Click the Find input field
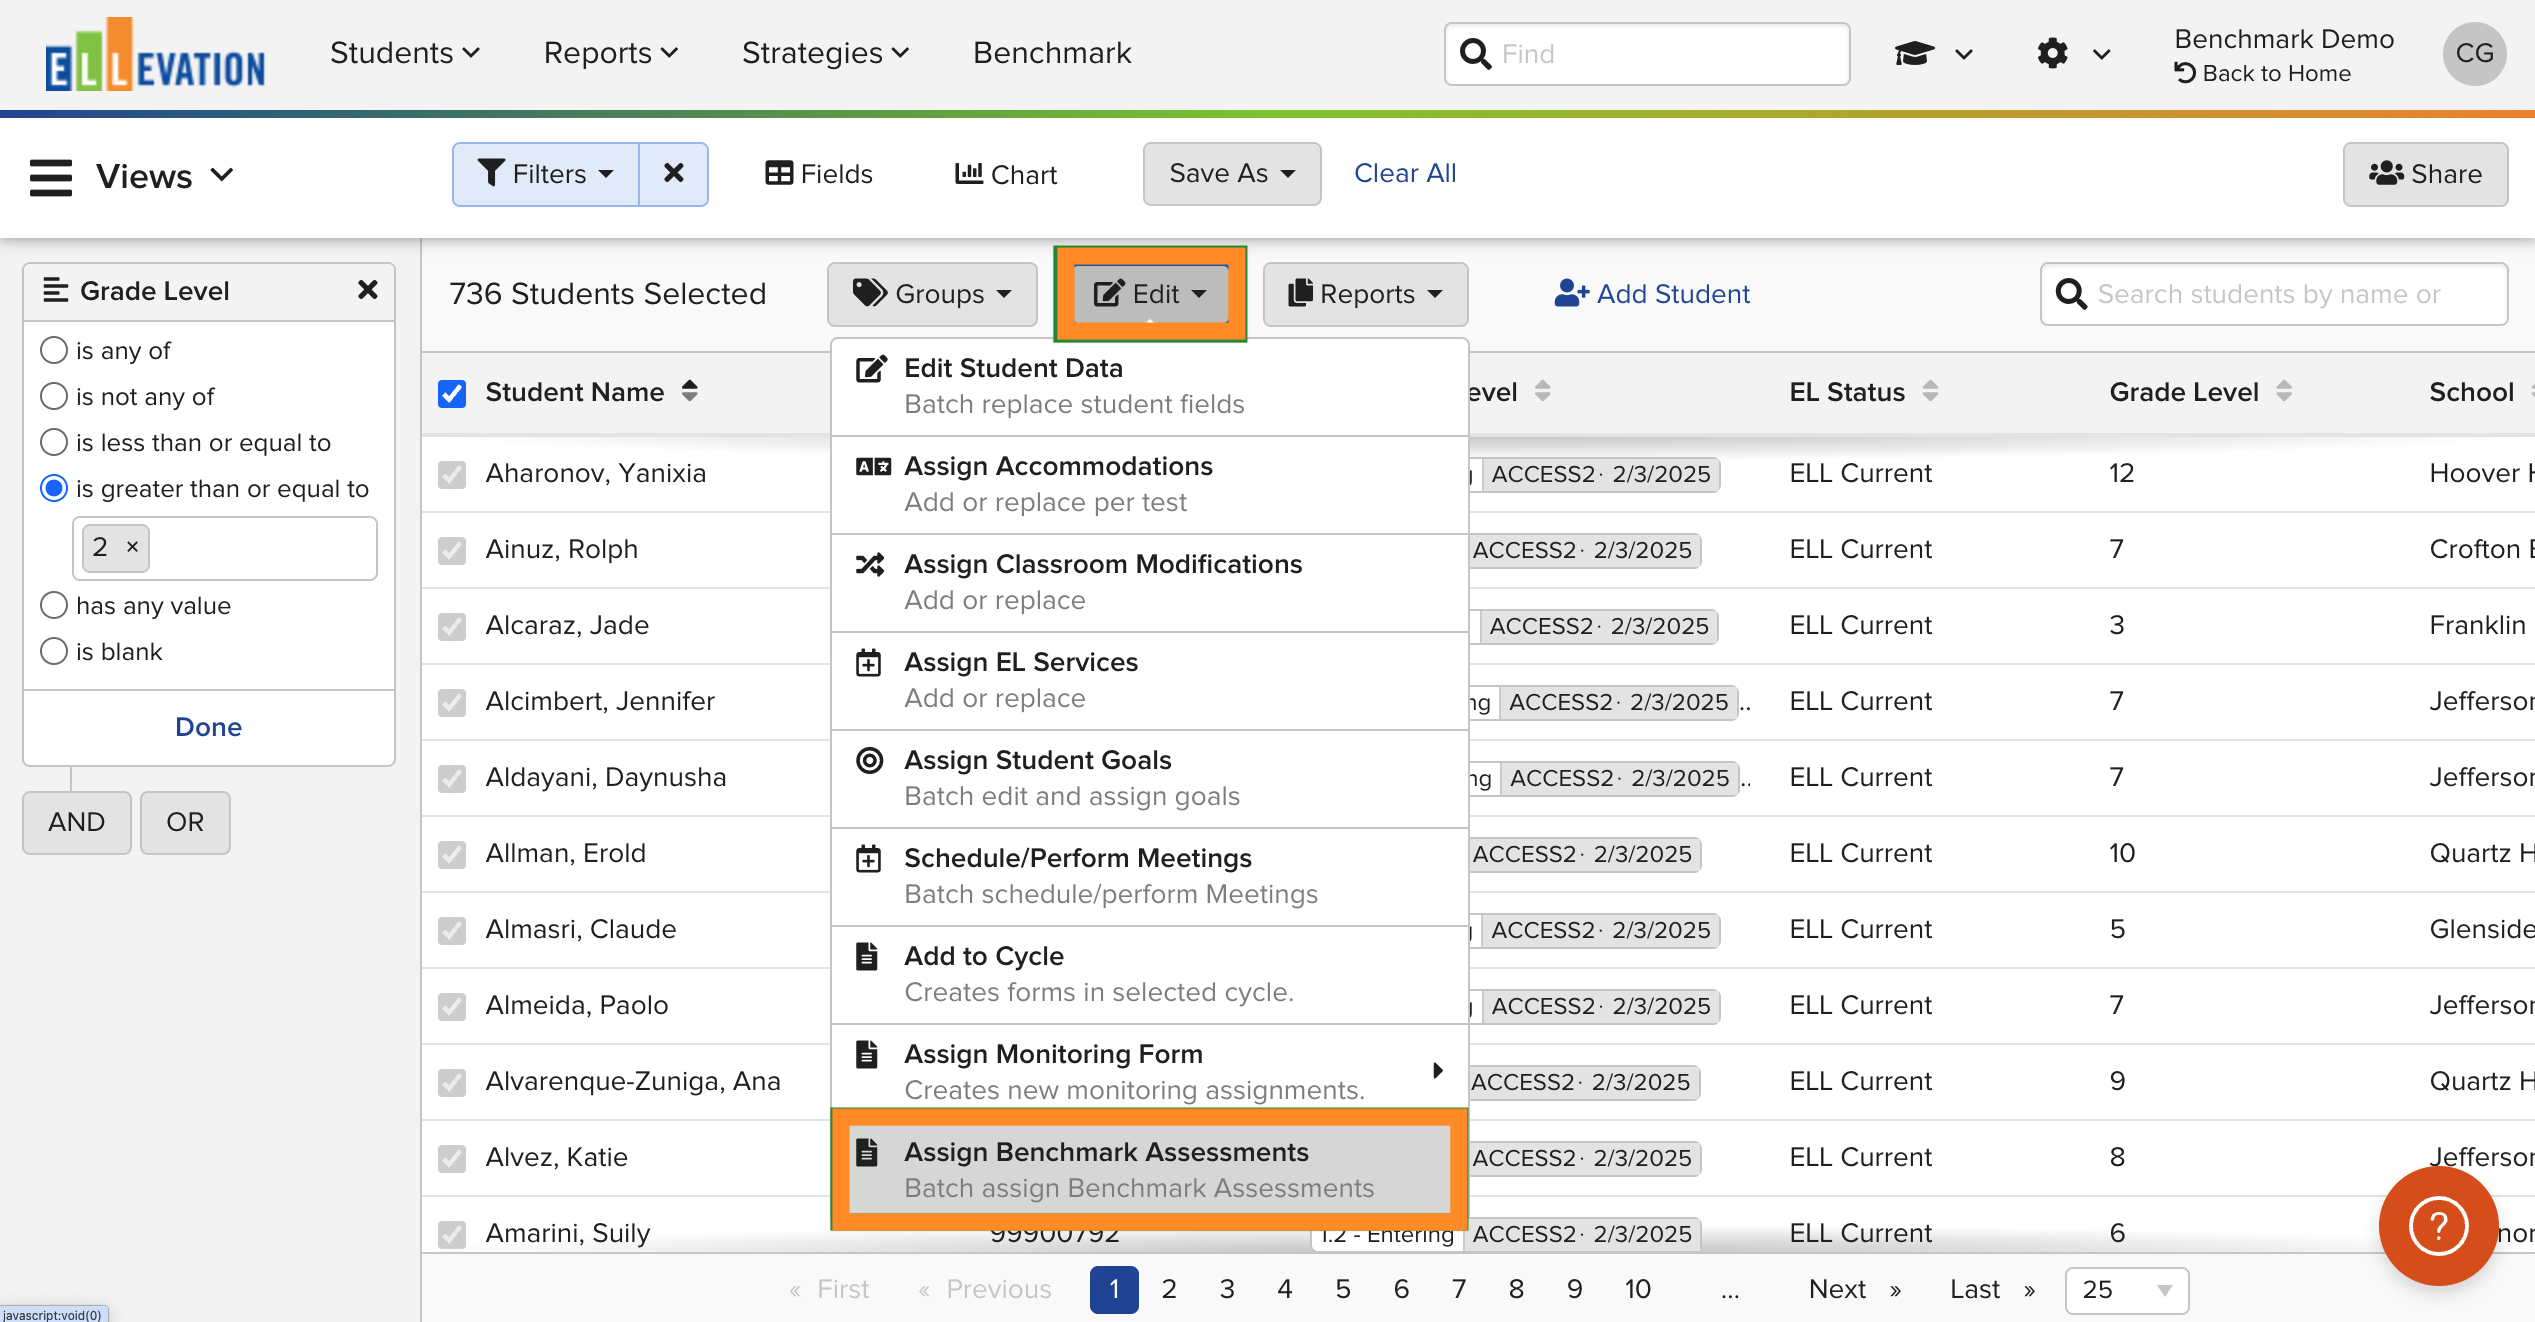This screenshot has height=1322, width=2535. point(1647,54)
